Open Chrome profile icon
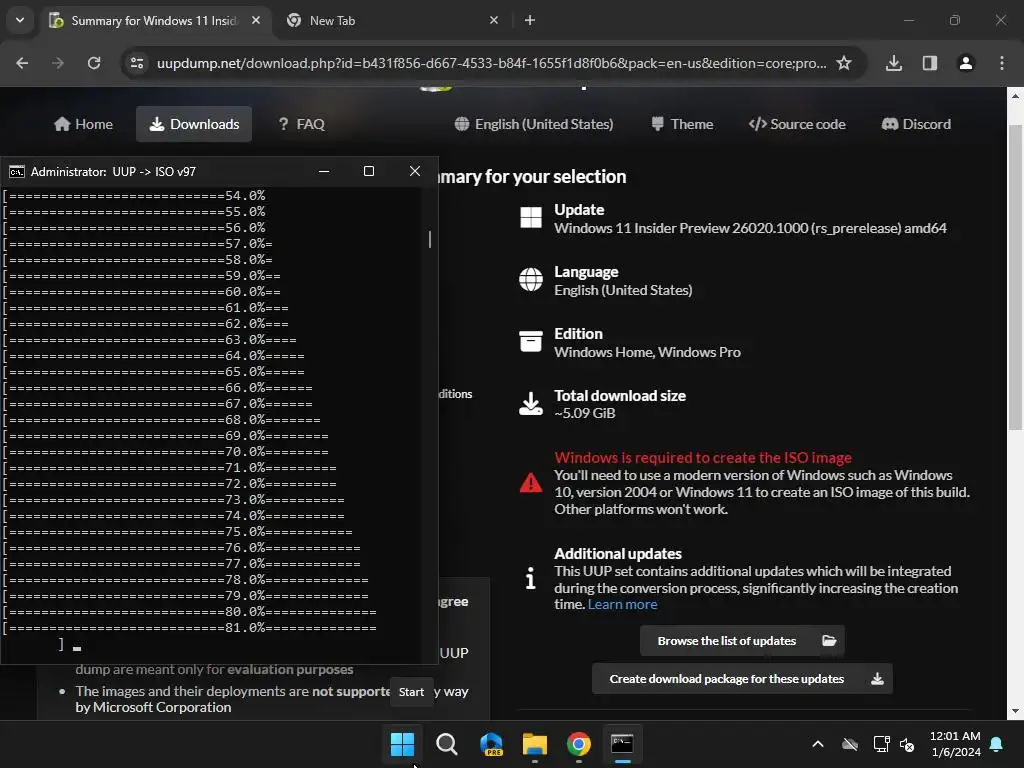 pyautogui.click(x=966, y=63)
